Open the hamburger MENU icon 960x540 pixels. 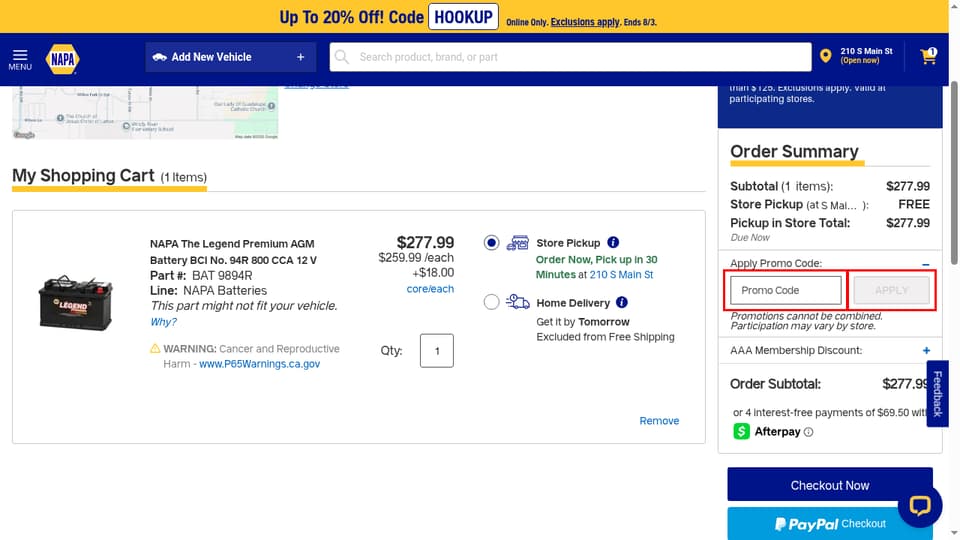tap(20, 59)
